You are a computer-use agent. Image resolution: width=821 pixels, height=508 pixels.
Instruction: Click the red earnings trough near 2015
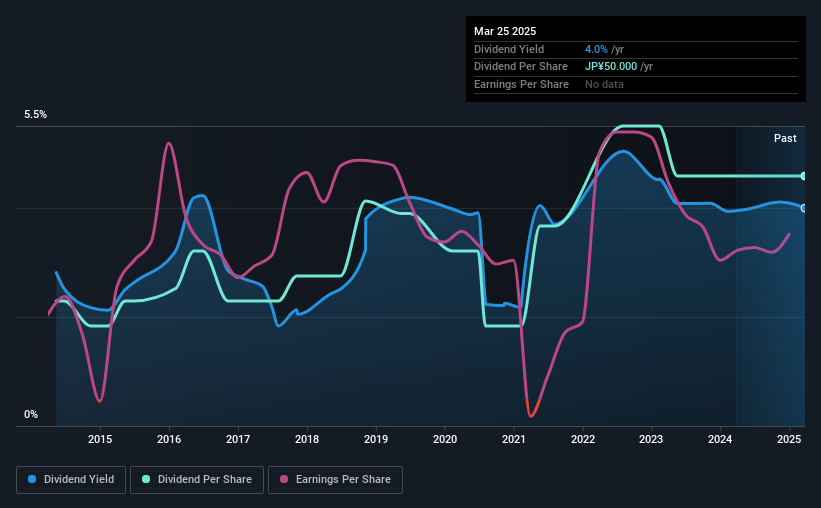[99, 401]
